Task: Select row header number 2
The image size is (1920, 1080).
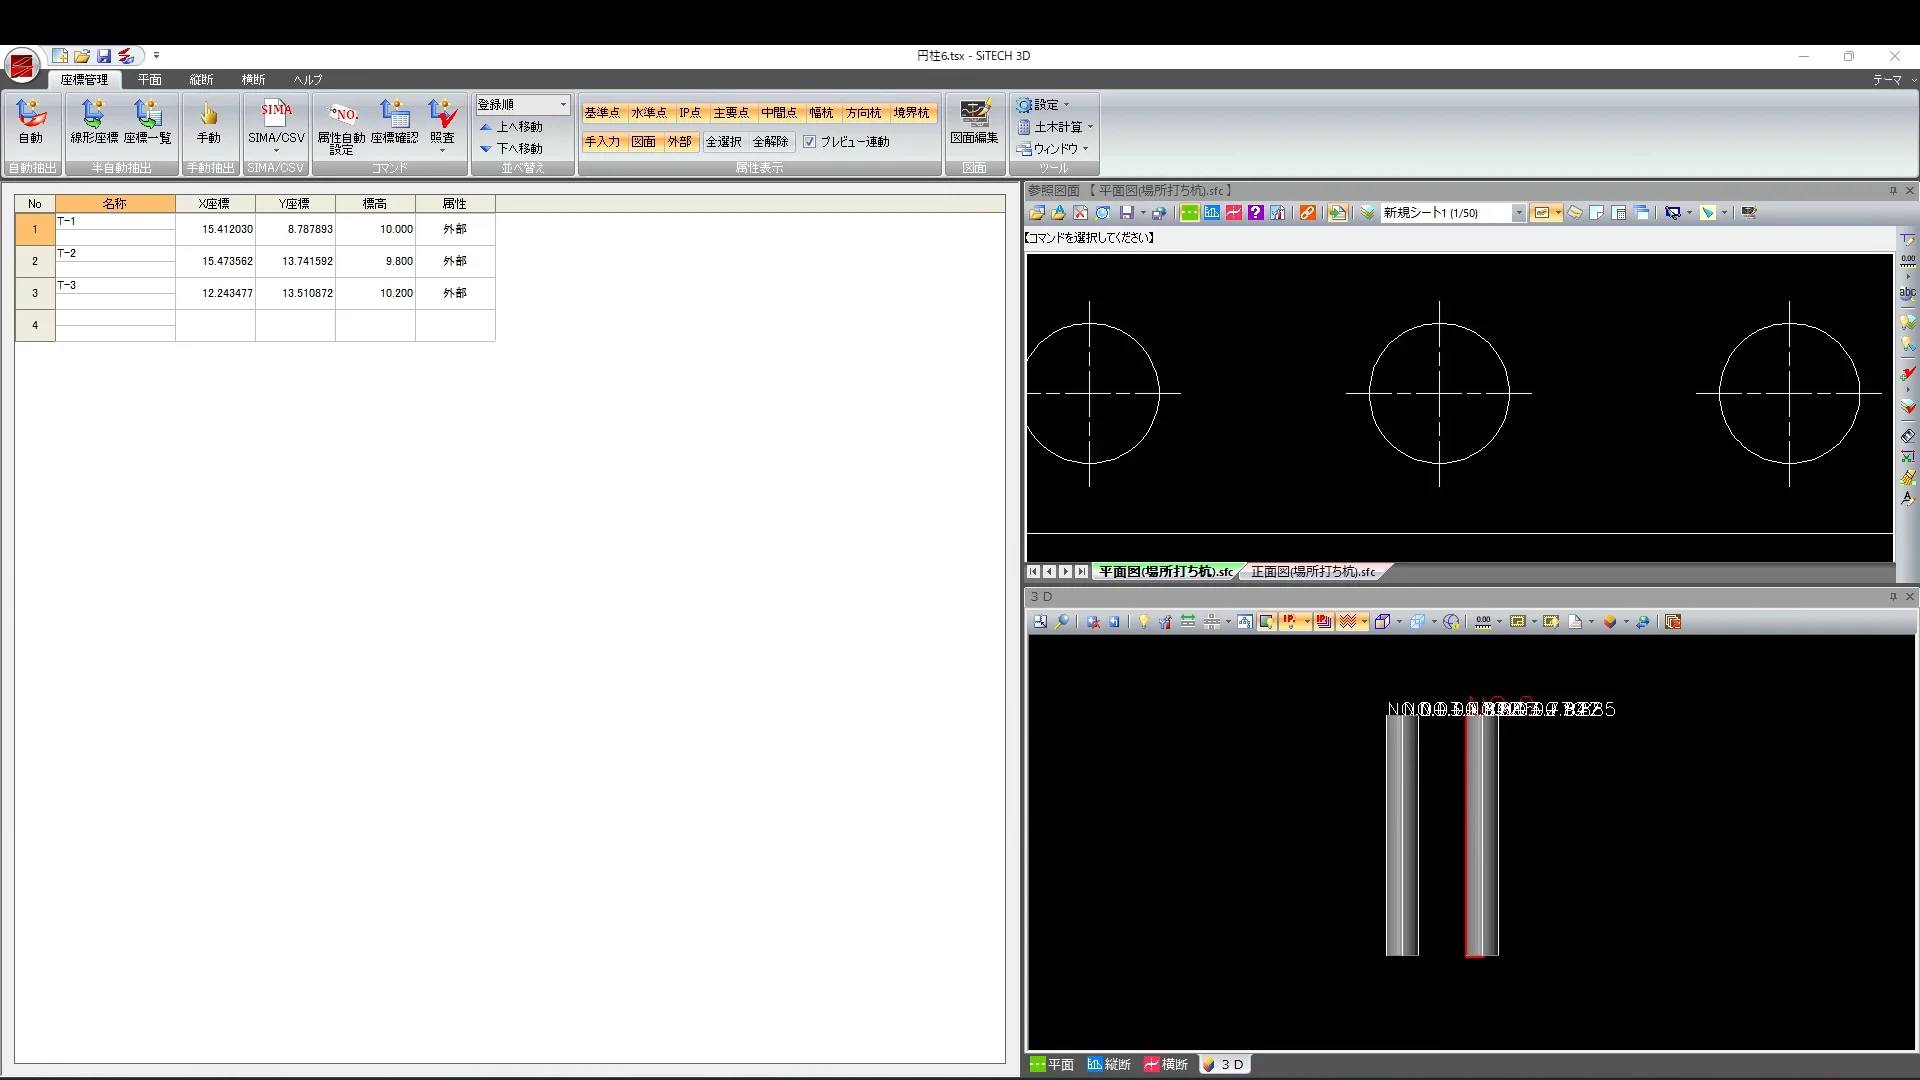Action: coord(35,261)
